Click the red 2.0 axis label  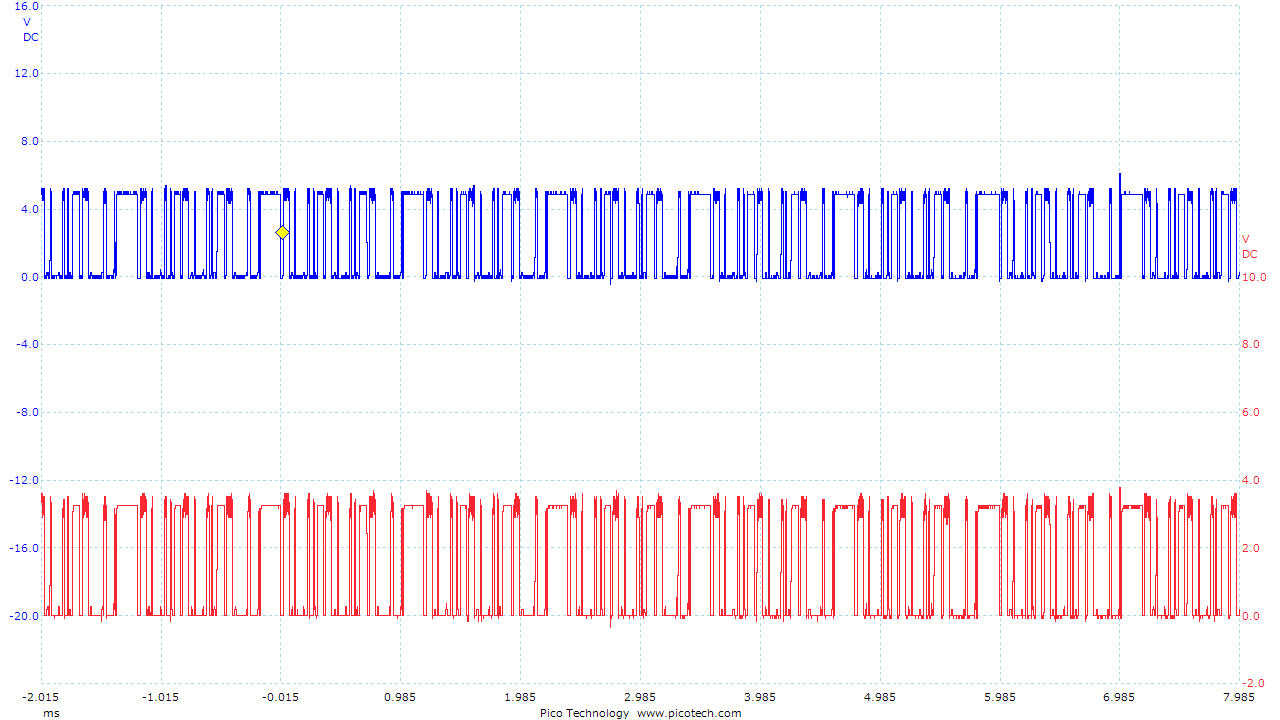tap(1251, 548)
